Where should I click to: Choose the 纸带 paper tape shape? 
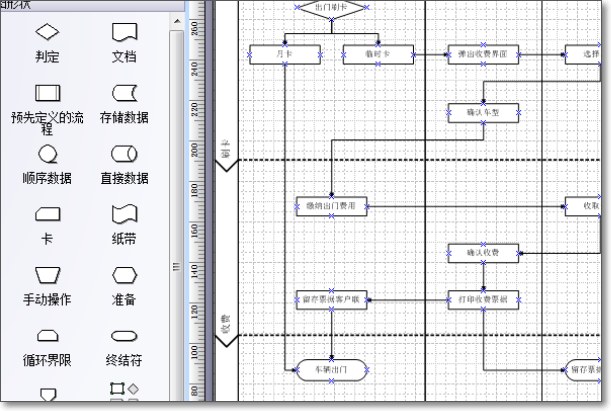124,214
